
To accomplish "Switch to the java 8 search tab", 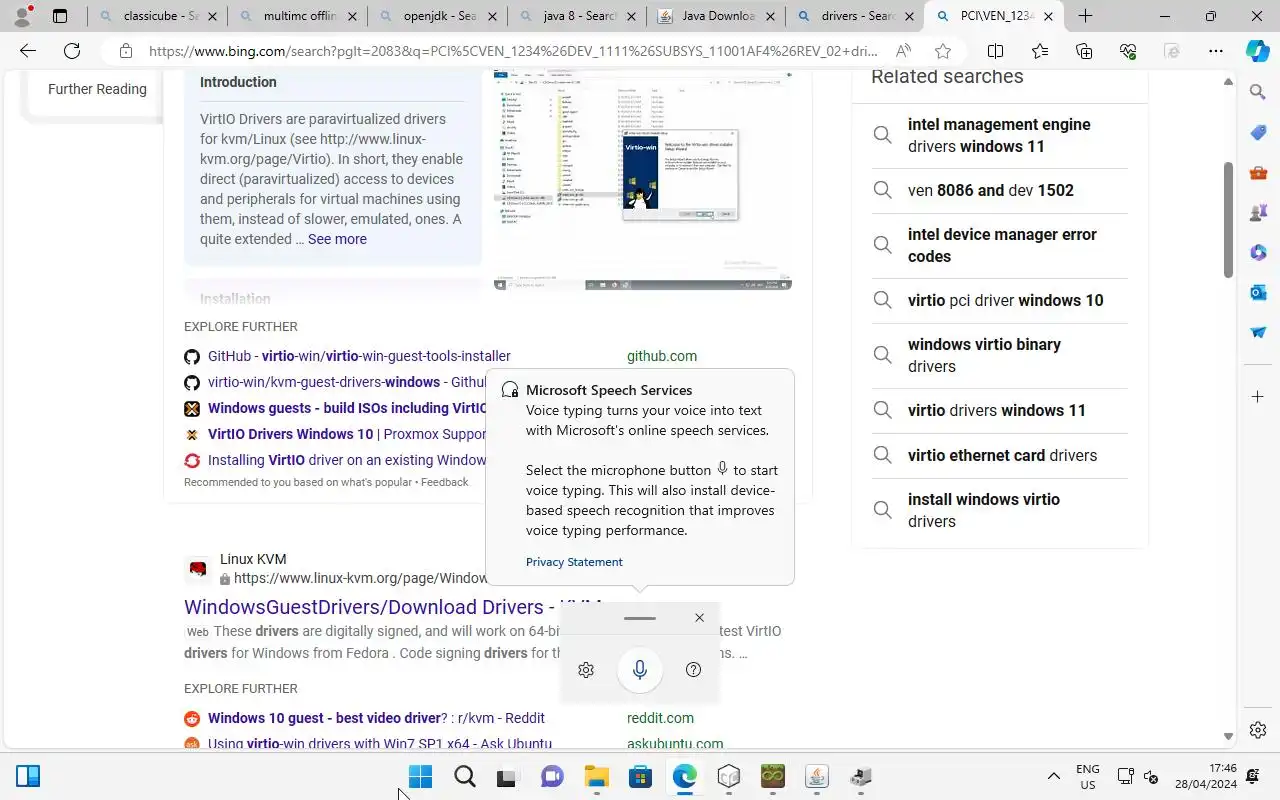I will pyautogui.click(x=577, y=16).
